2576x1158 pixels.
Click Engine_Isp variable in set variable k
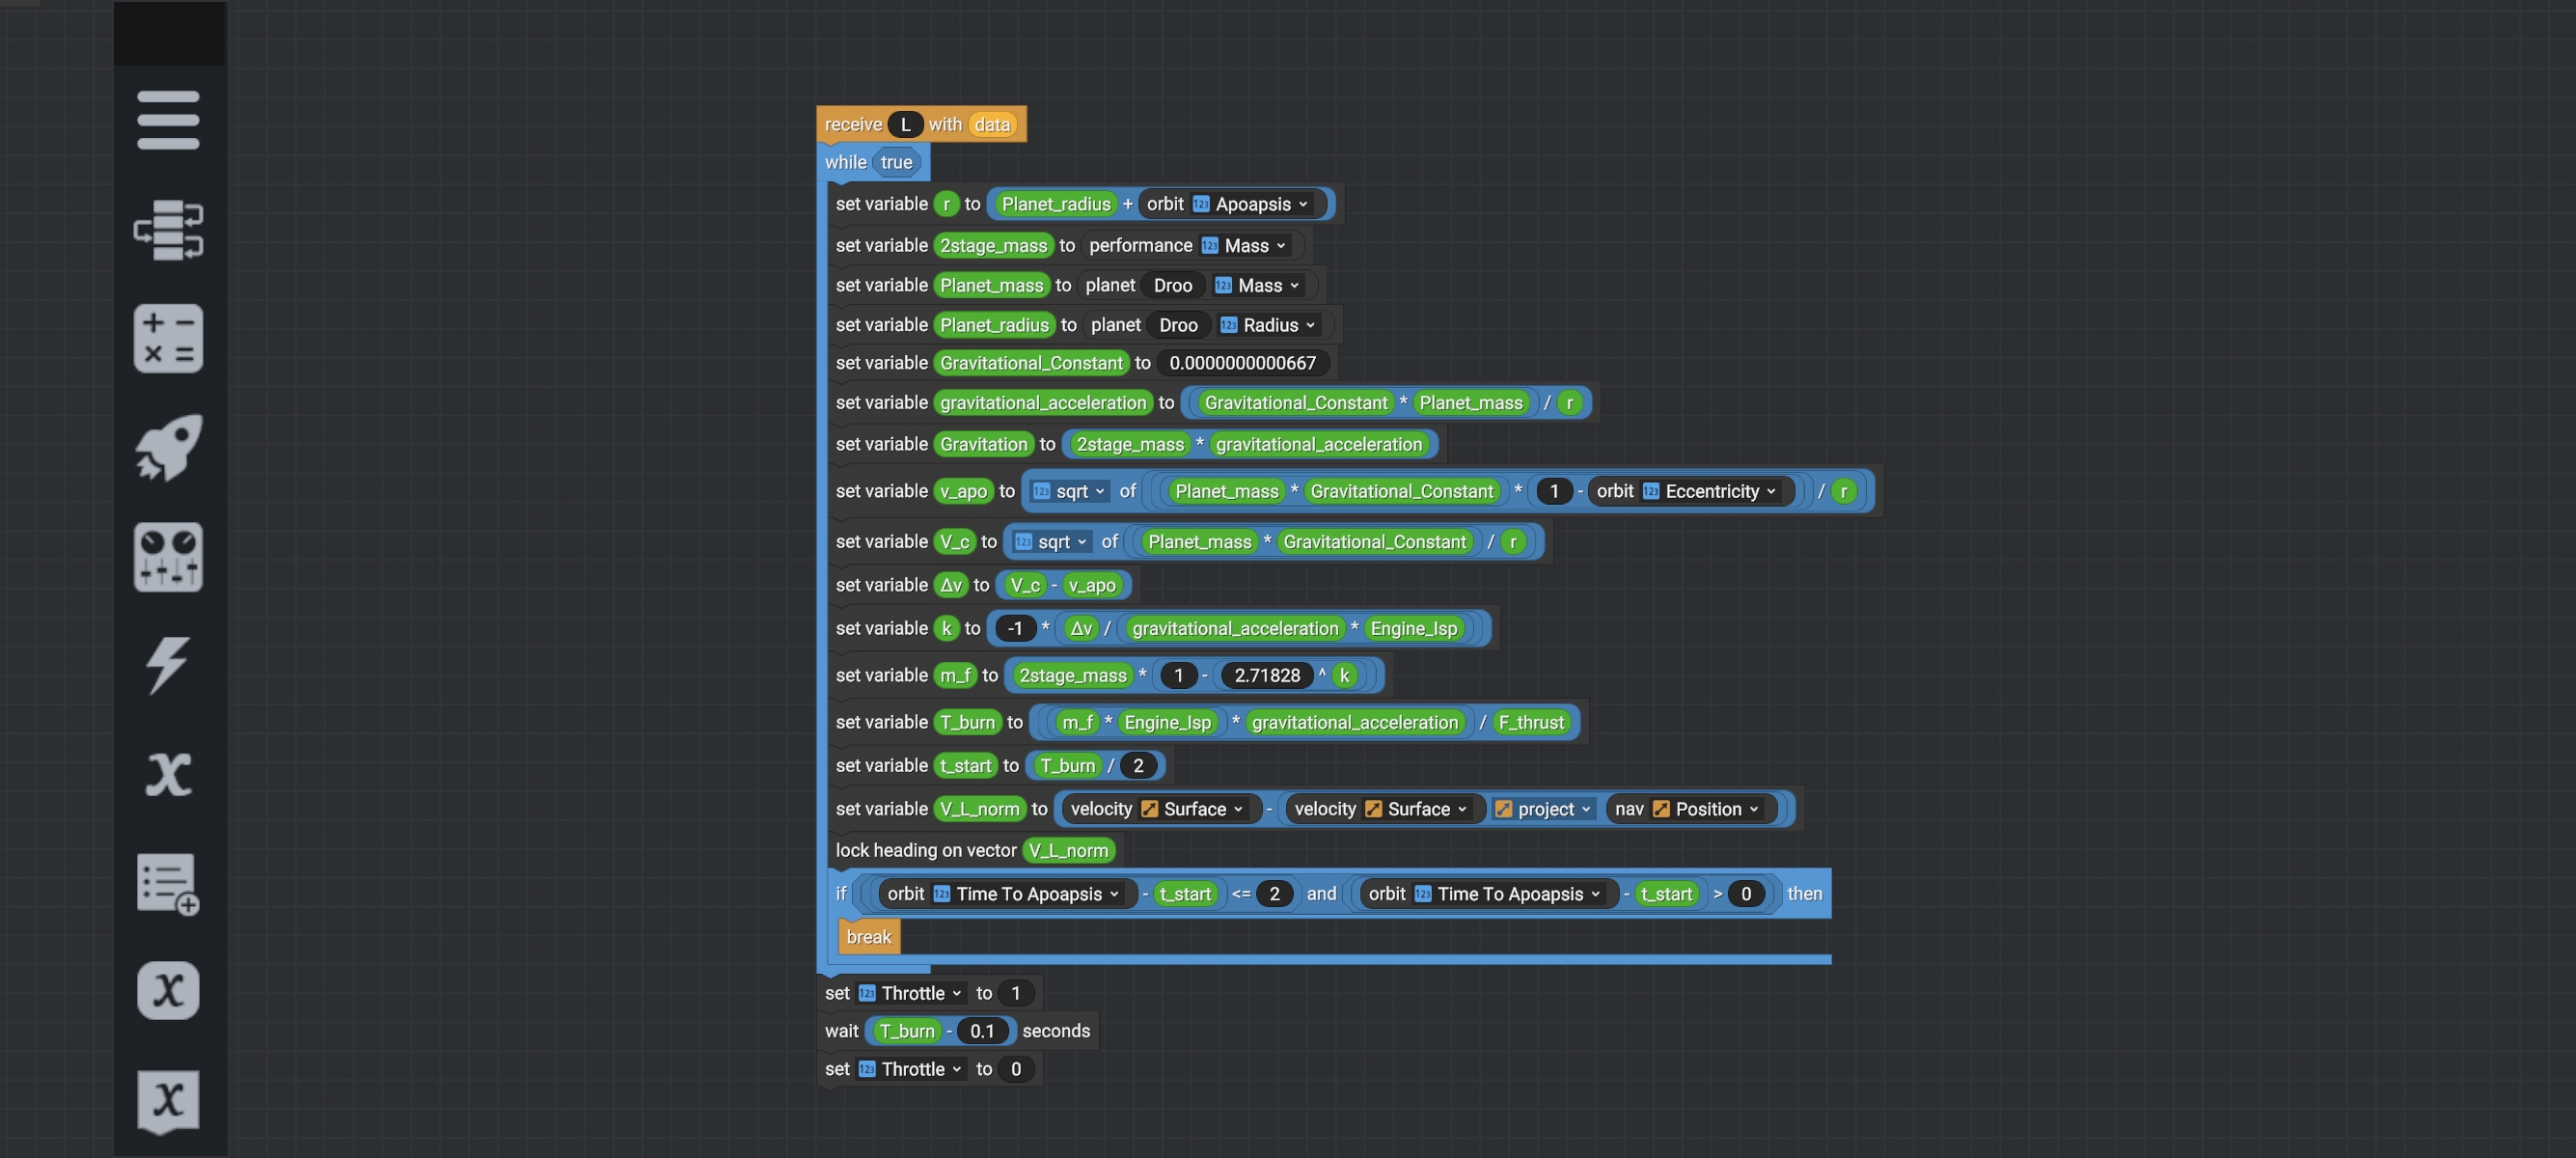coord(1413,629)
